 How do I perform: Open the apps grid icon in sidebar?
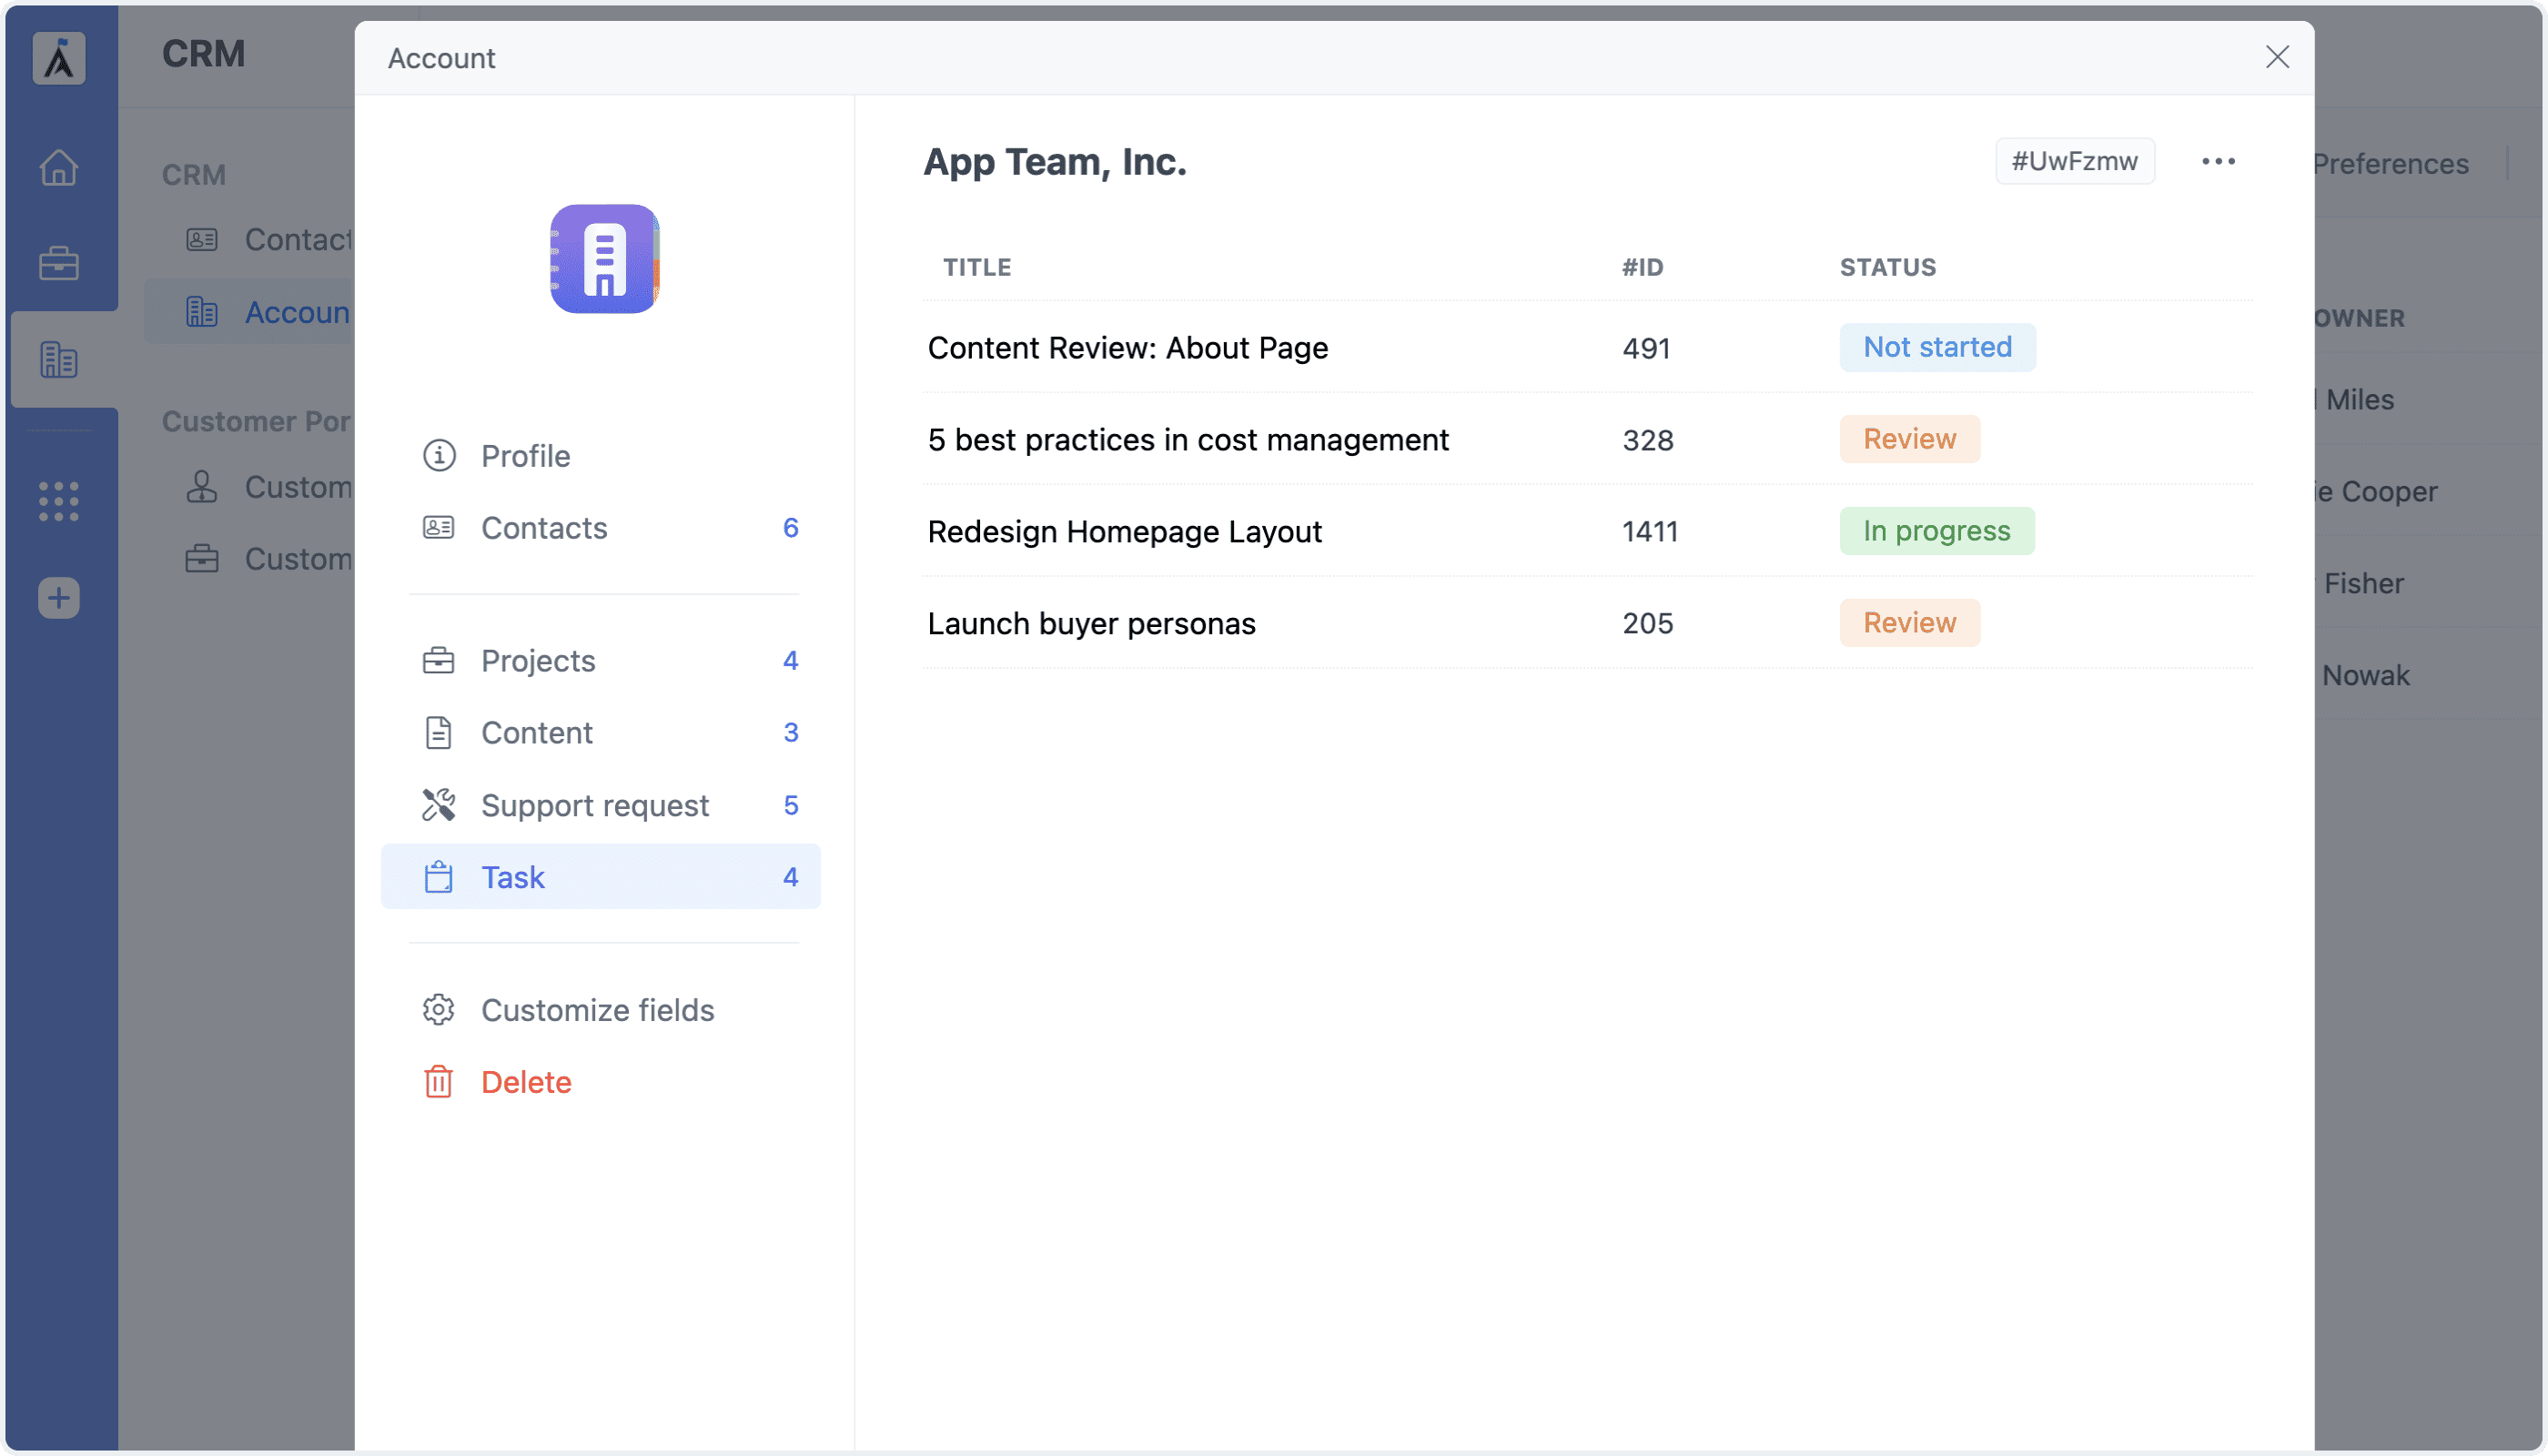point(58,501)
